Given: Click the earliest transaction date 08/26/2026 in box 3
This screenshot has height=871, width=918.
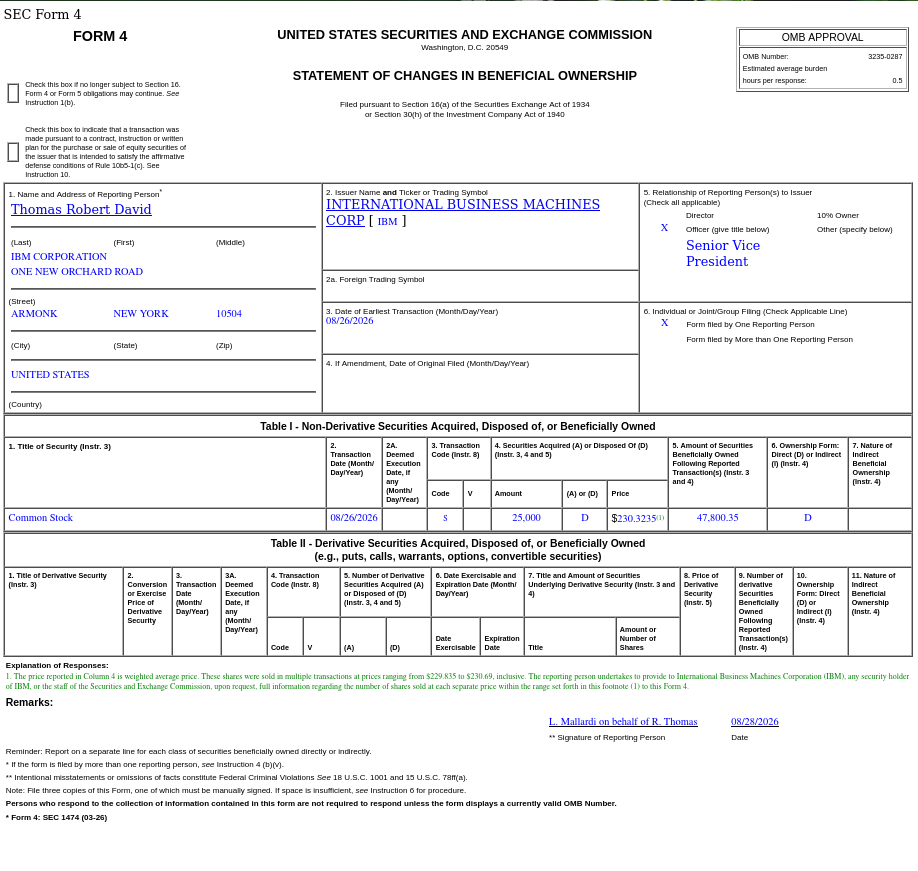Looking at the screenshot, I should [350, 321].
